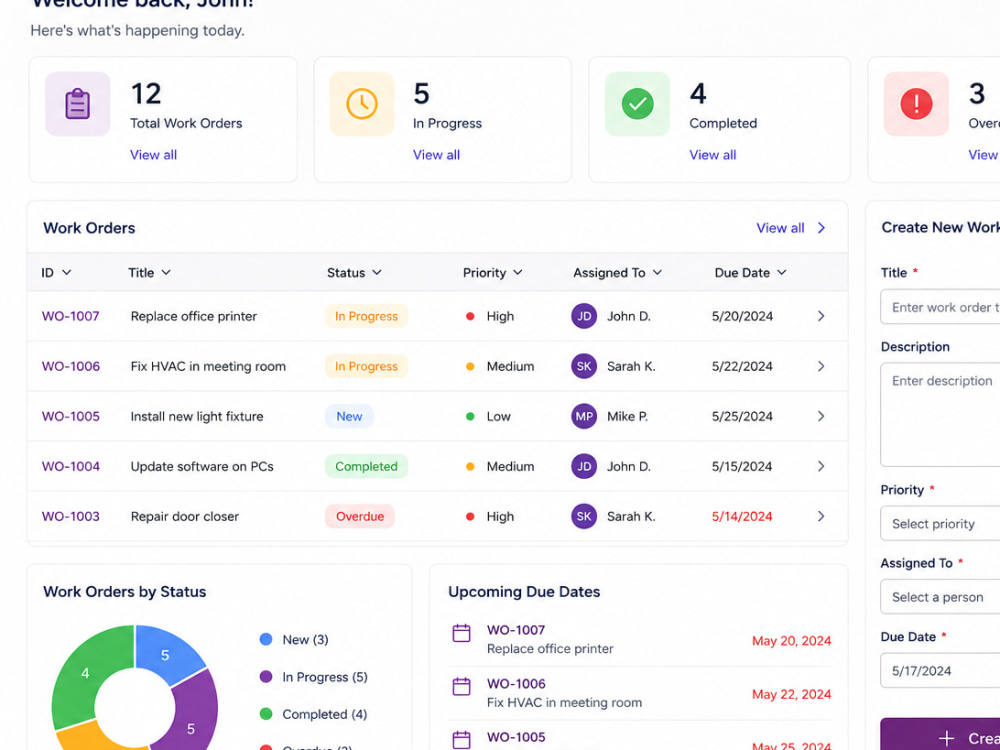
Task: Open work order WO-1003 ID link
Action: [x=71, y=517]
